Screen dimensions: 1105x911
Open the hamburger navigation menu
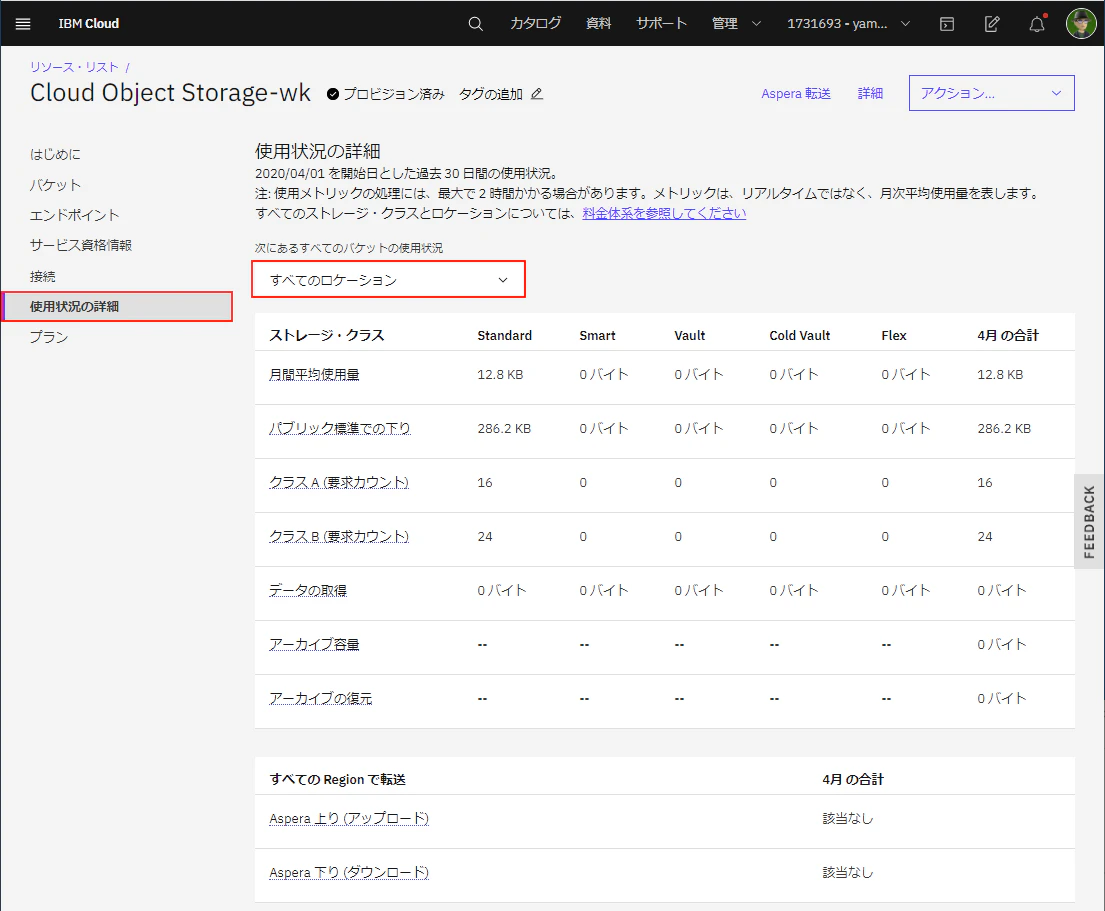tap(23, 23)
